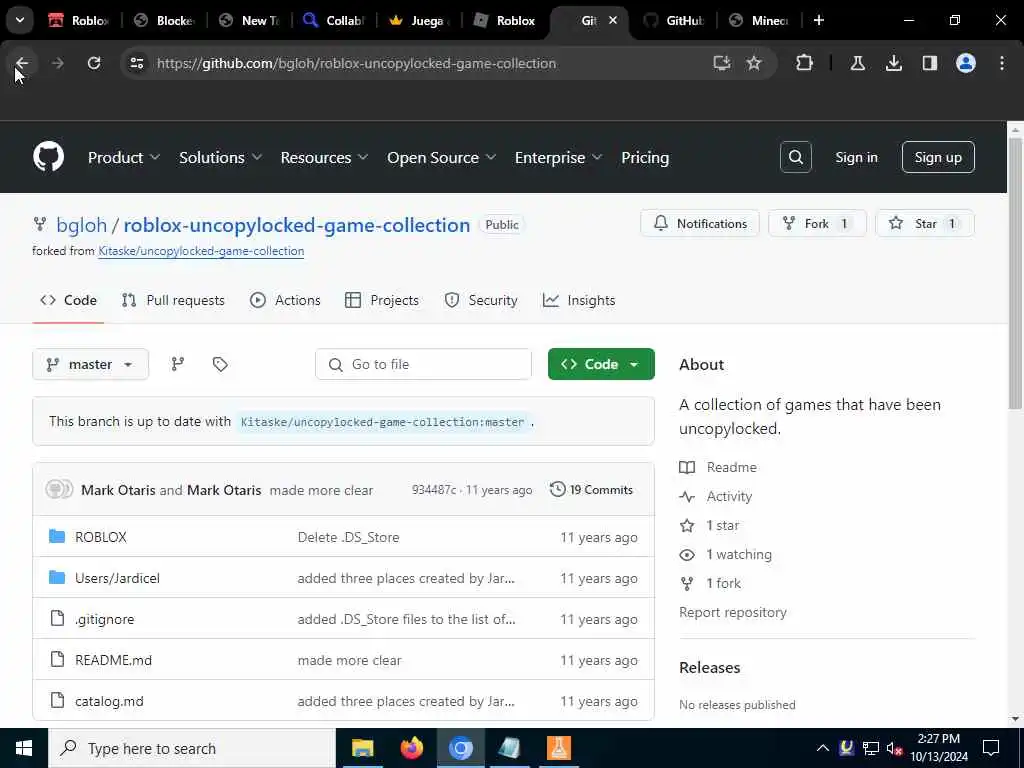
Task: Open README.md file
Action: [x=114, y=660]
